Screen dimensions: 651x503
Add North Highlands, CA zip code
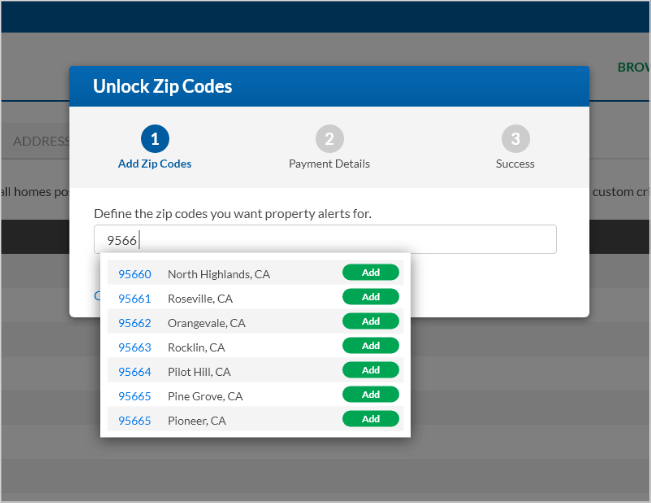(x=370, y=273)
